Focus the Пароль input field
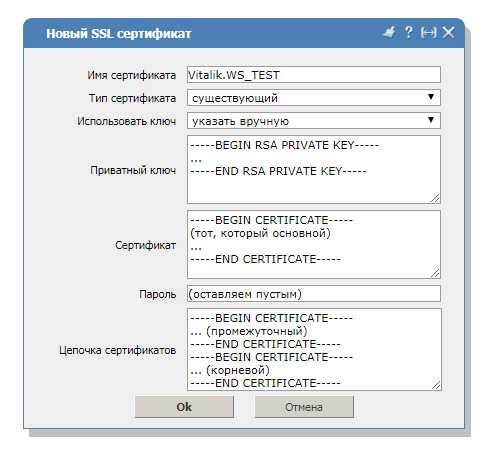Screen dimensions: 495x460 coord(314,294)
